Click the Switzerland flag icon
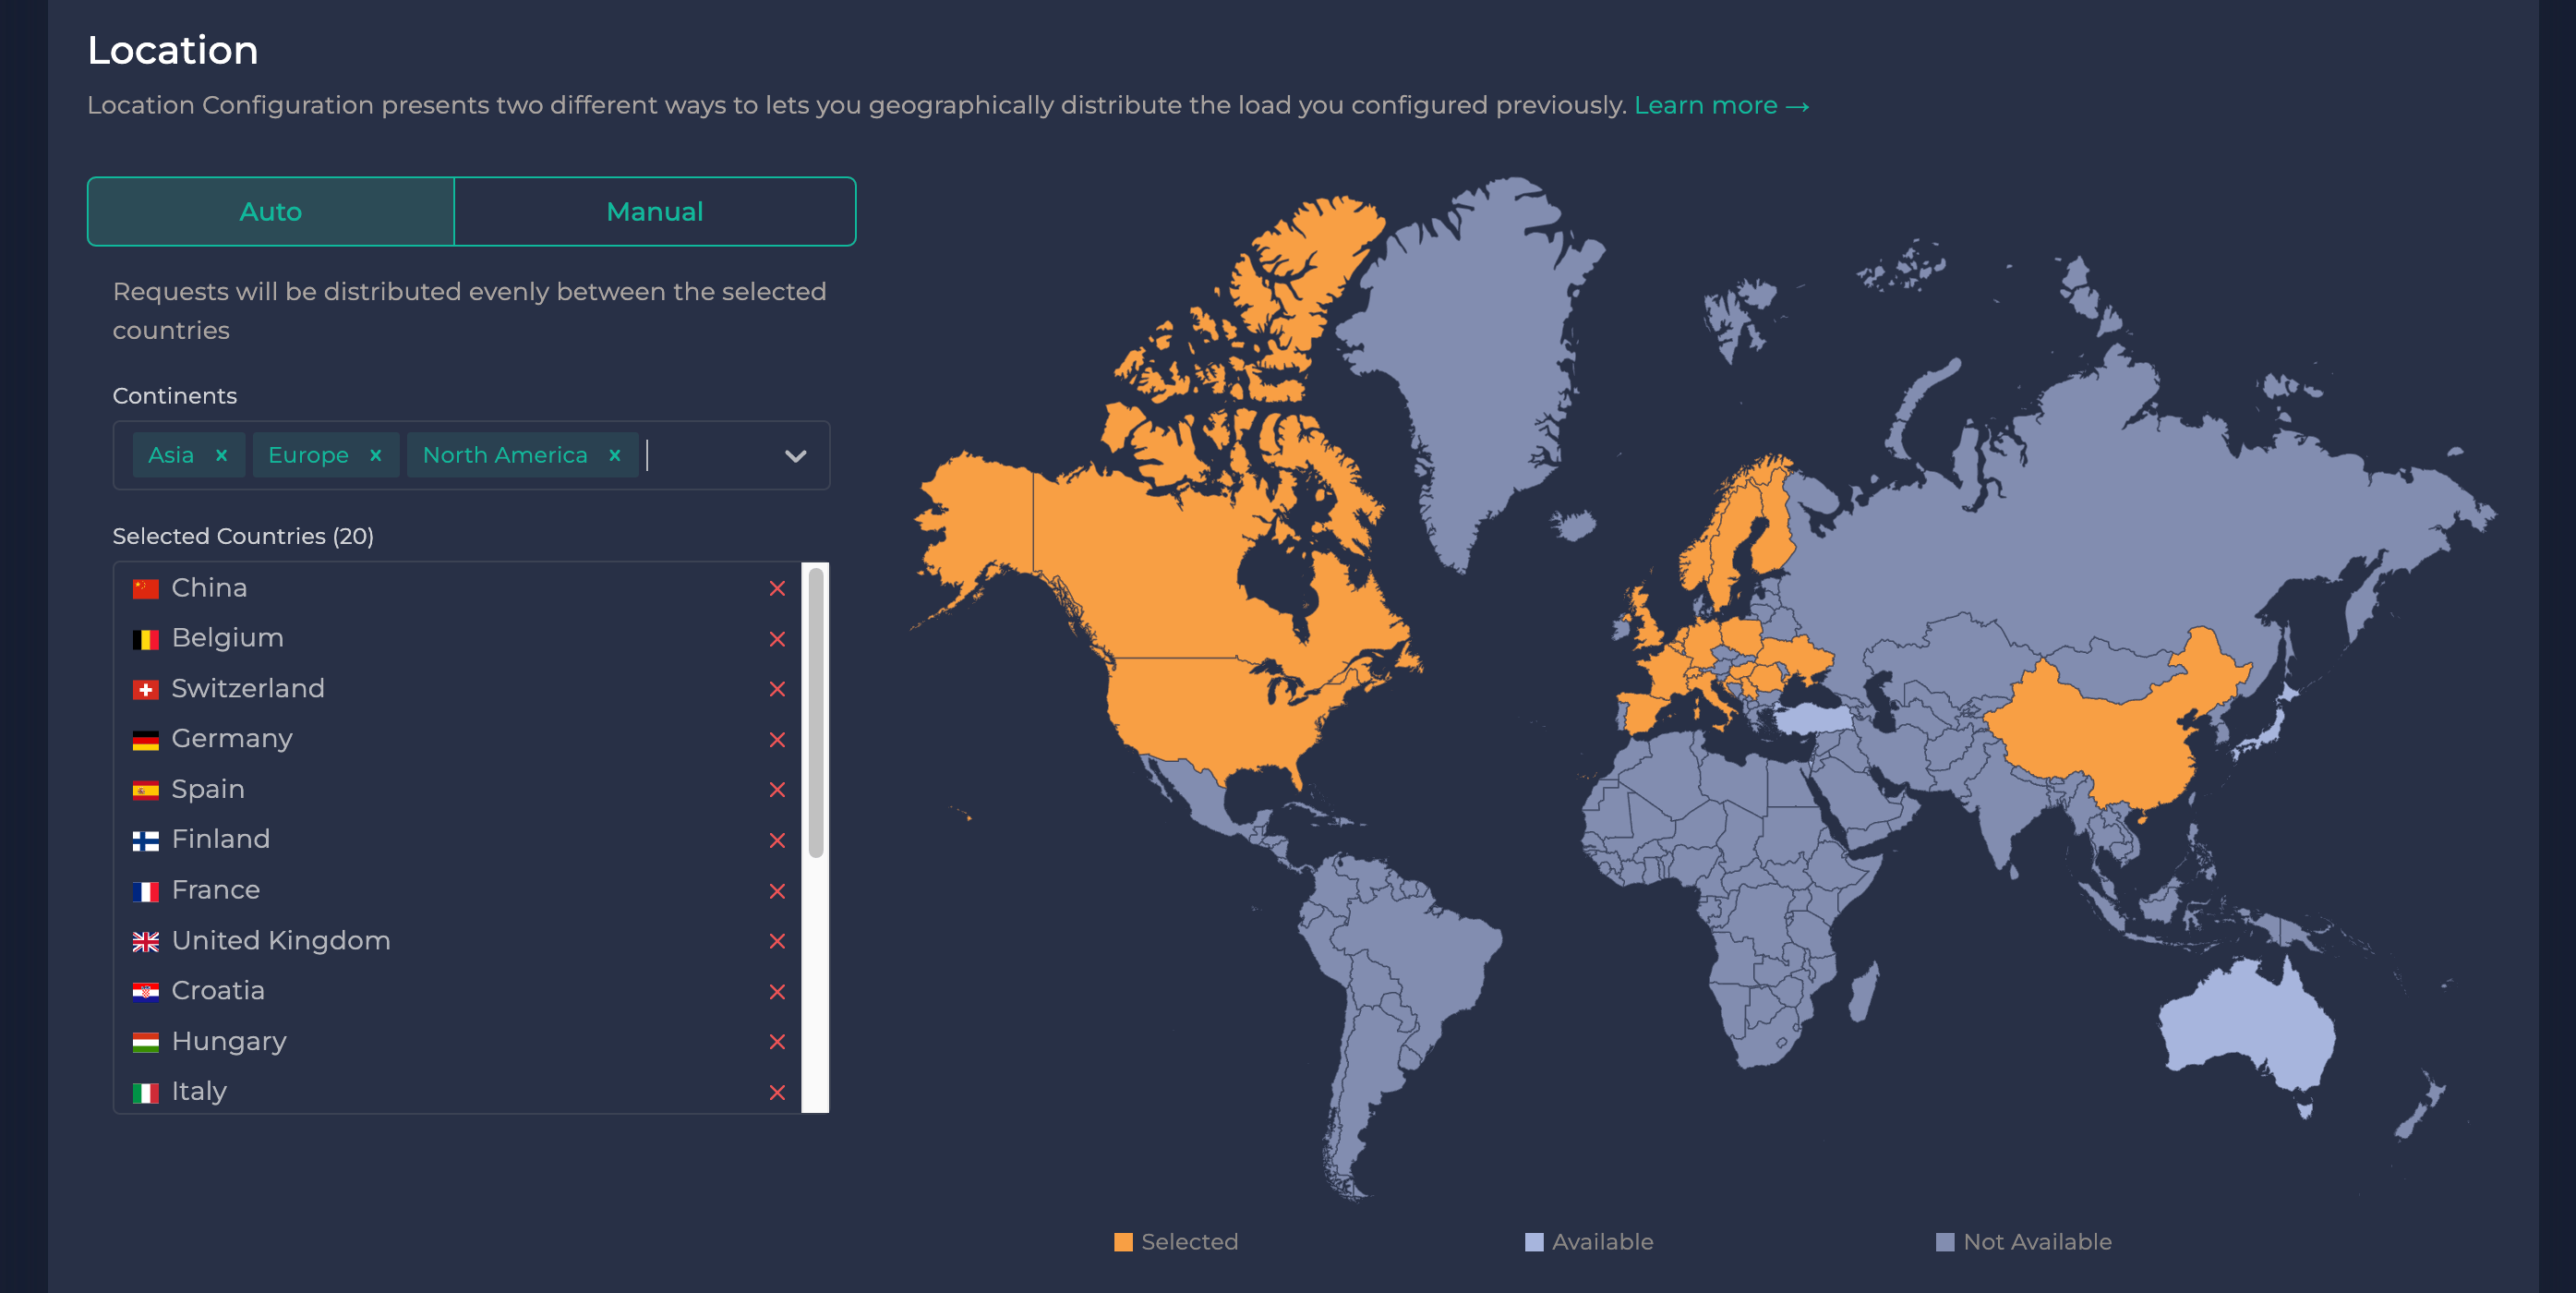2576x1293 pixels. click(145, 688)
